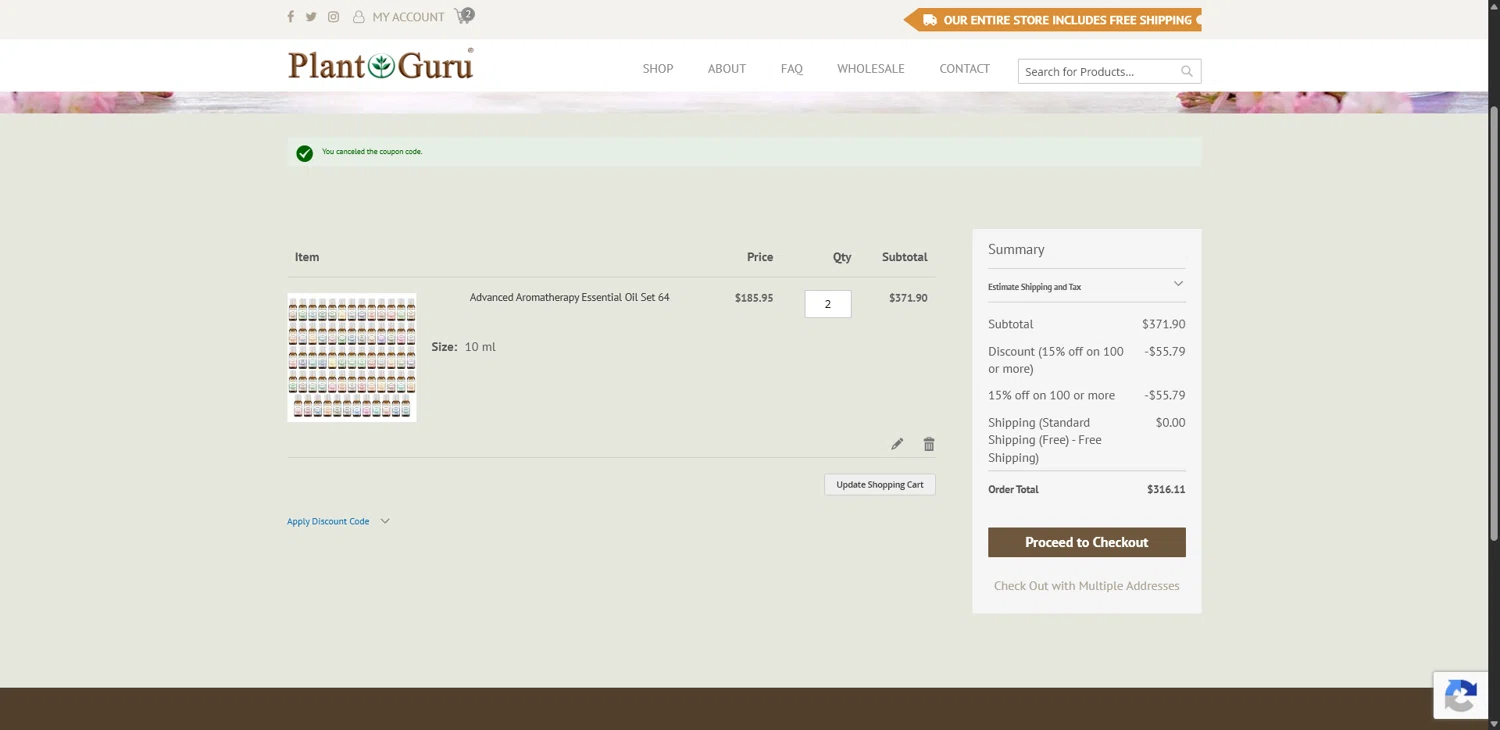Open the Instagram social icon
This screenshot has width=1500, height=730.
334,17
